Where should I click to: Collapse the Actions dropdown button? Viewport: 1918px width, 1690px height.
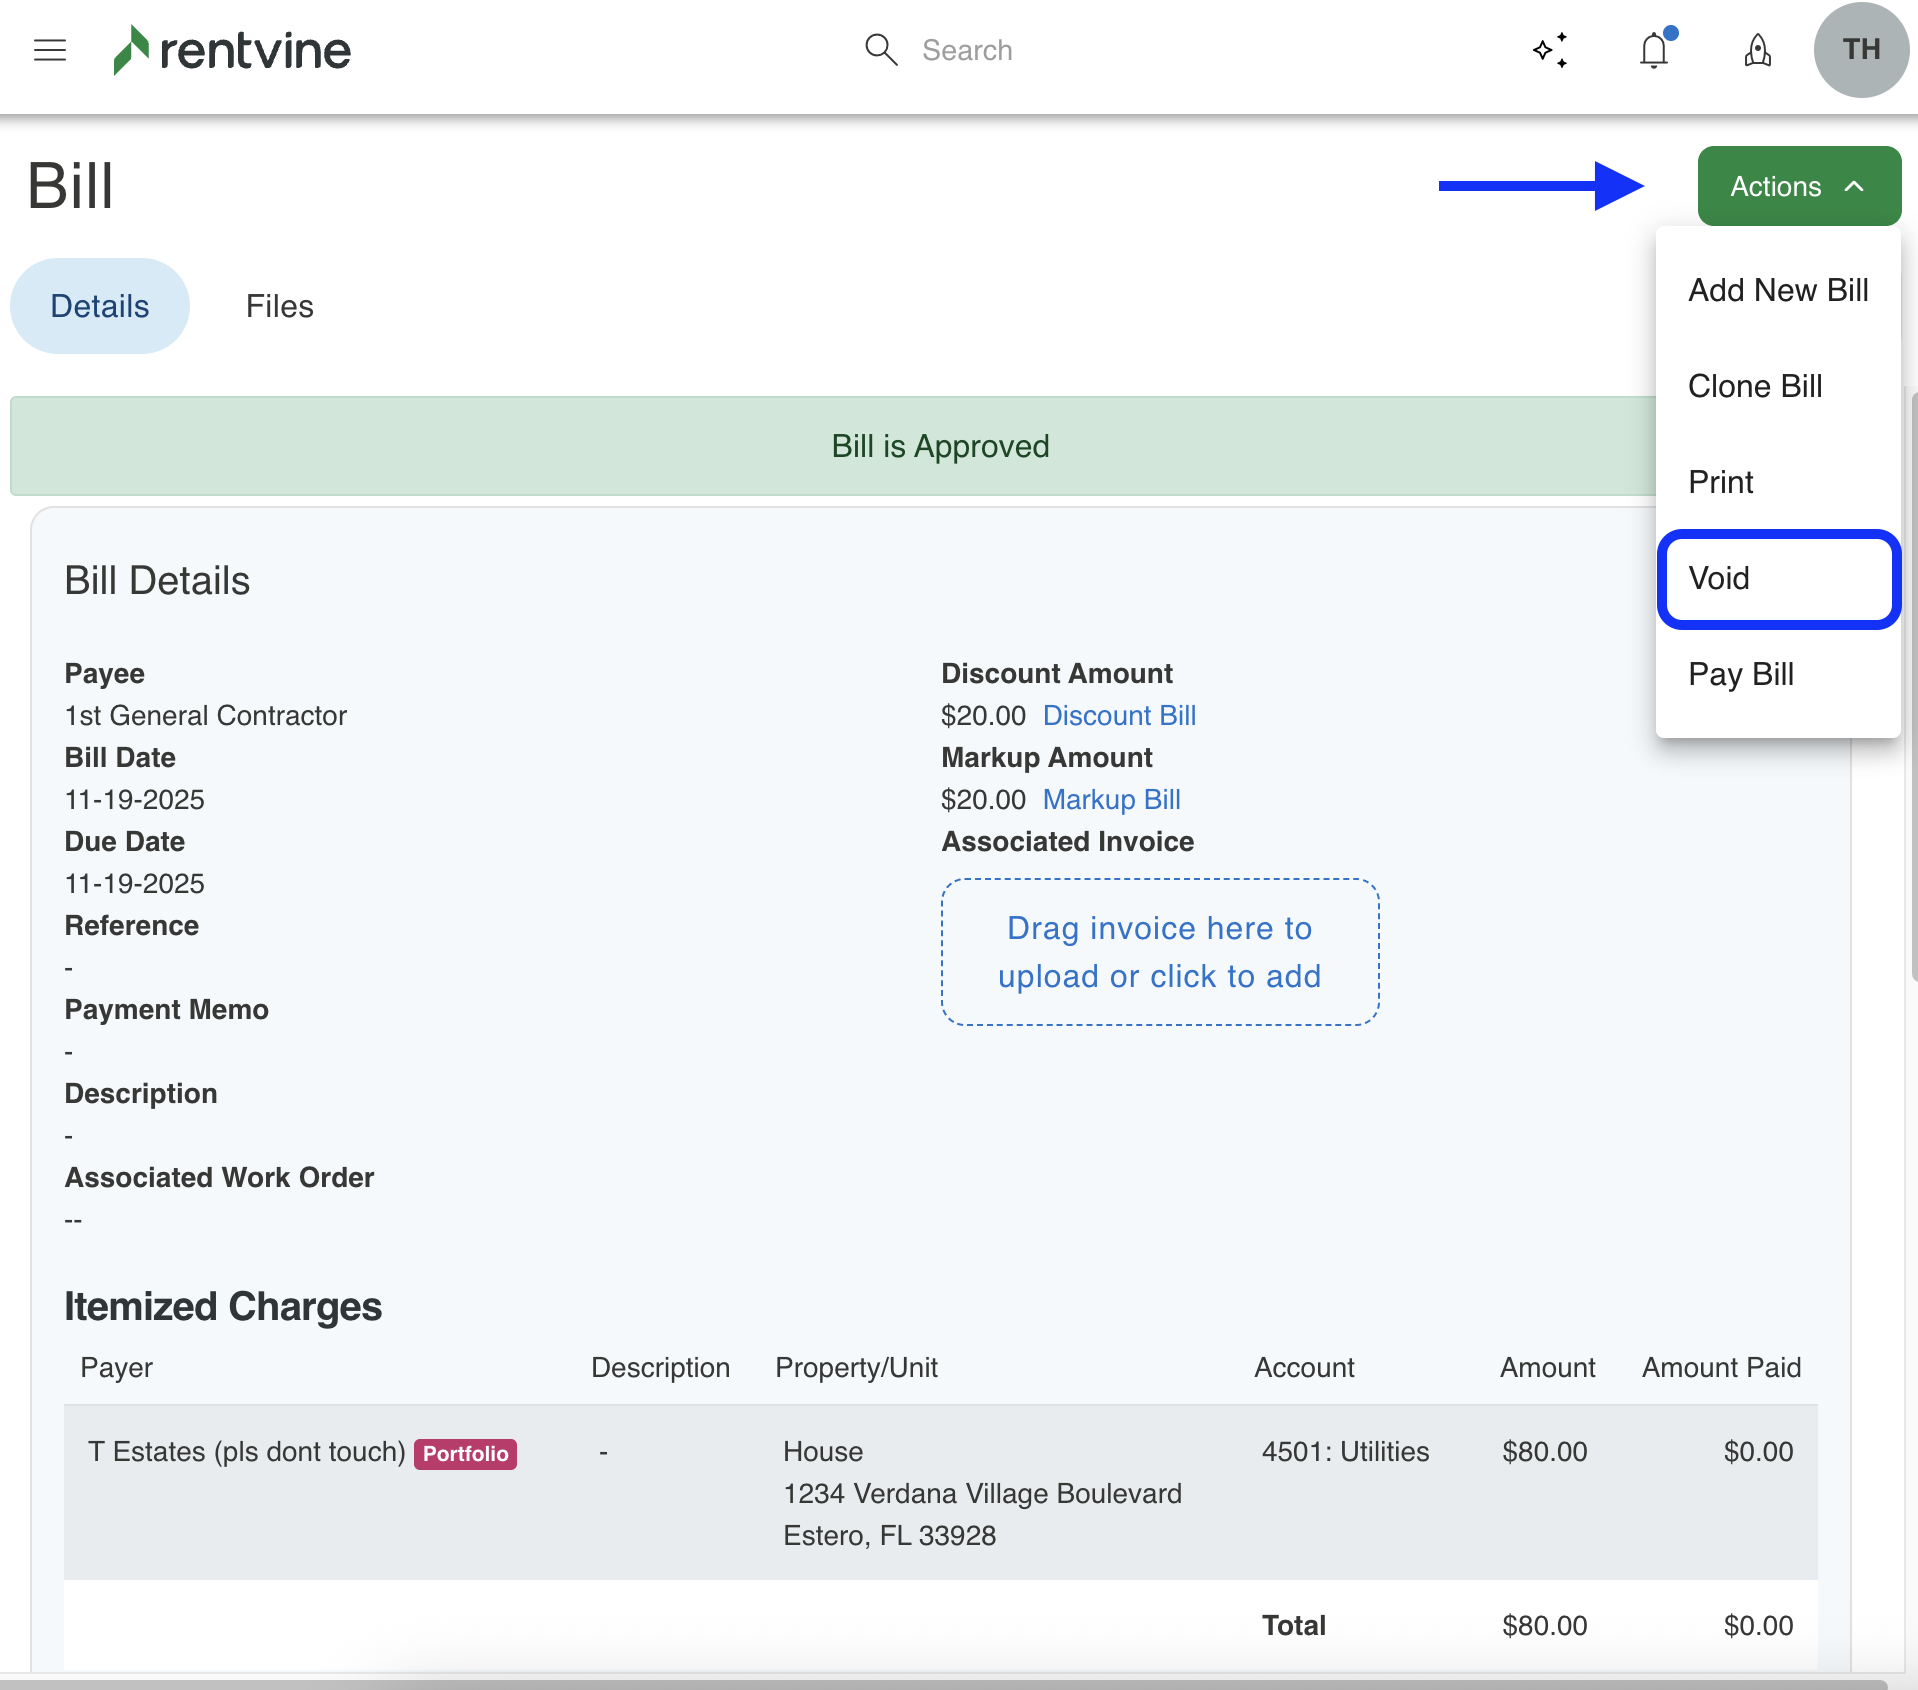point(1798,187)
